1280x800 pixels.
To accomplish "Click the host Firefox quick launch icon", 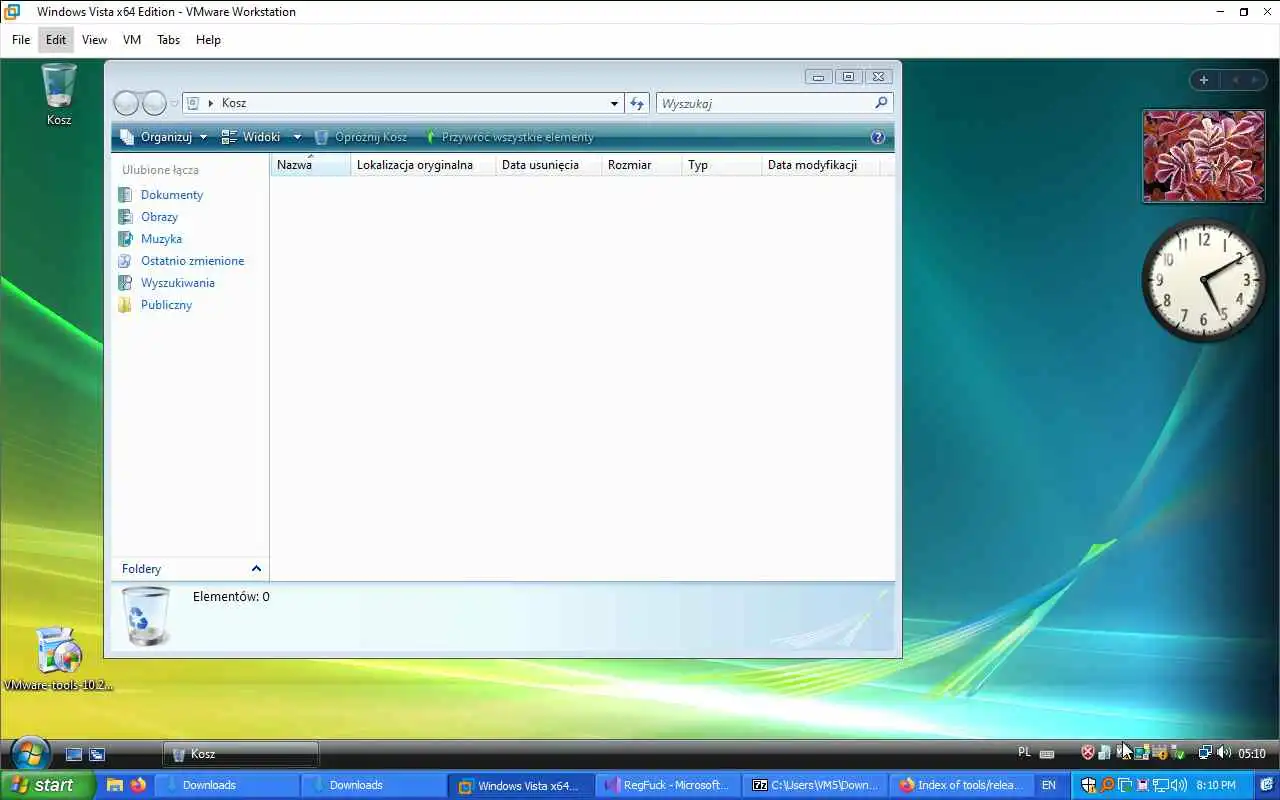I will pyautogui.click(x=138, y=785).
